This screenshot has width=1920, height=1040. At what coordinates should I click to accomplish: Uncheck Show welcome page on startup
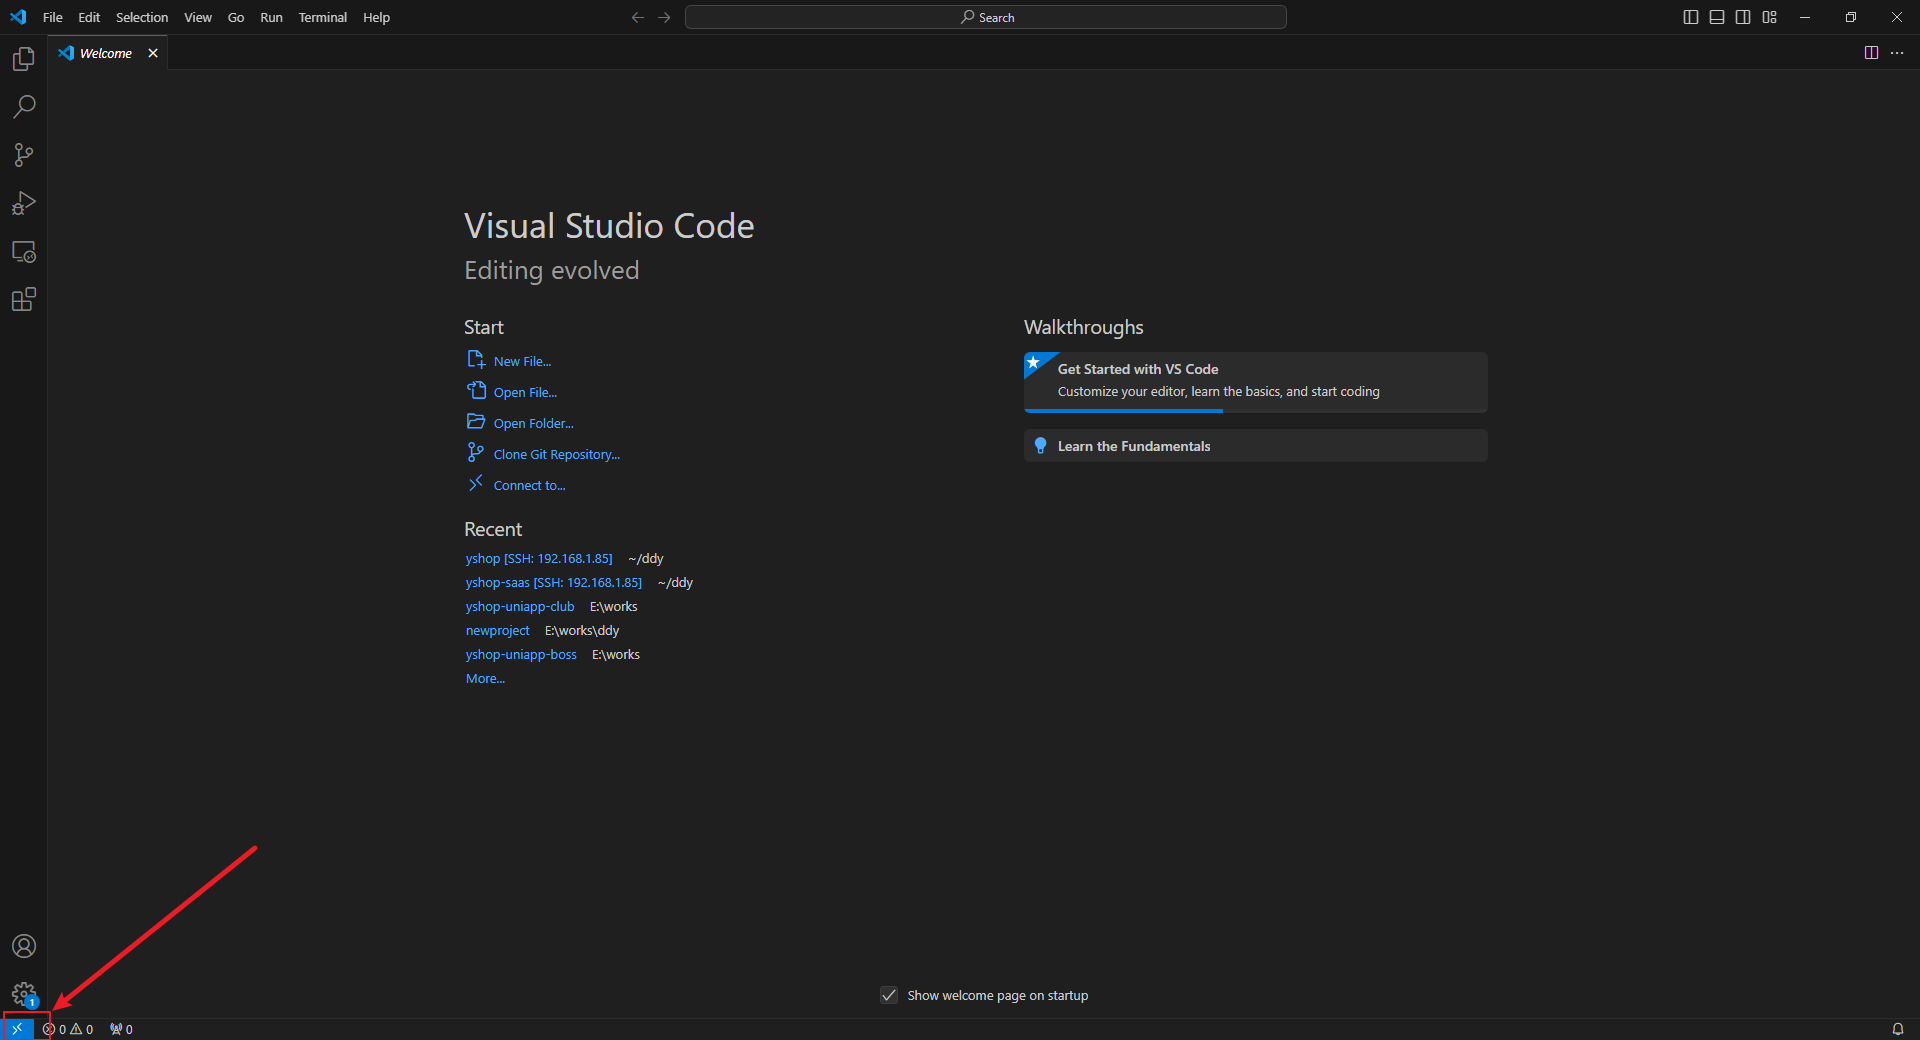click(889, 995)
